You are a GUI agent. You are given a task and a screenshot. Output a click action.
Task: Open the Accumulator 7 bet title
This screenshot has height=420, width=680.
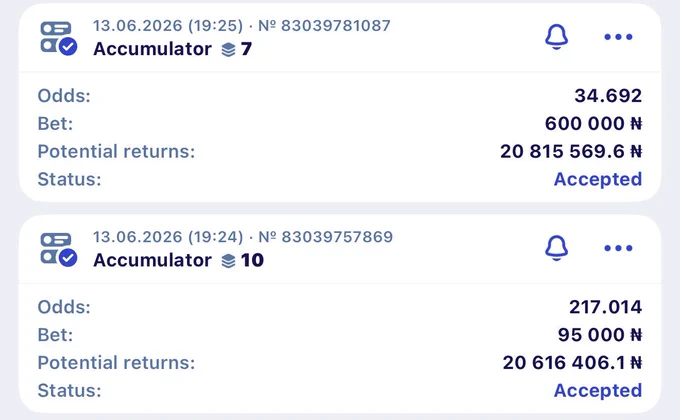[x=173, y=49]
